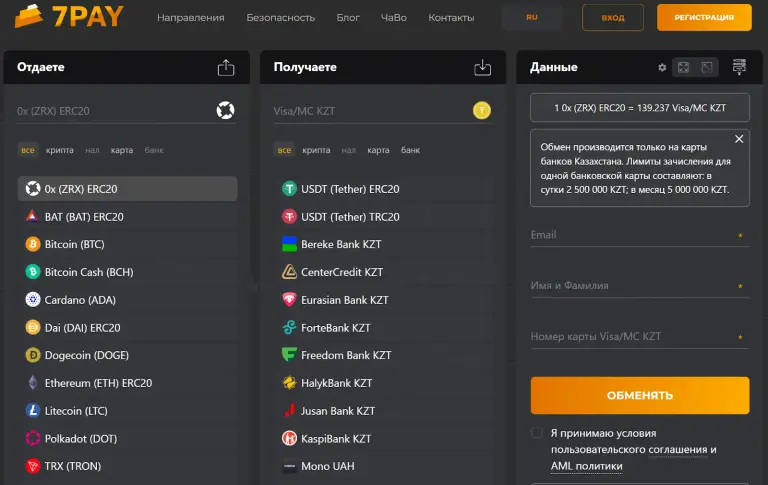768x485 pixels.
Task: Click the 7PAY logo
Action: point(69,16)
